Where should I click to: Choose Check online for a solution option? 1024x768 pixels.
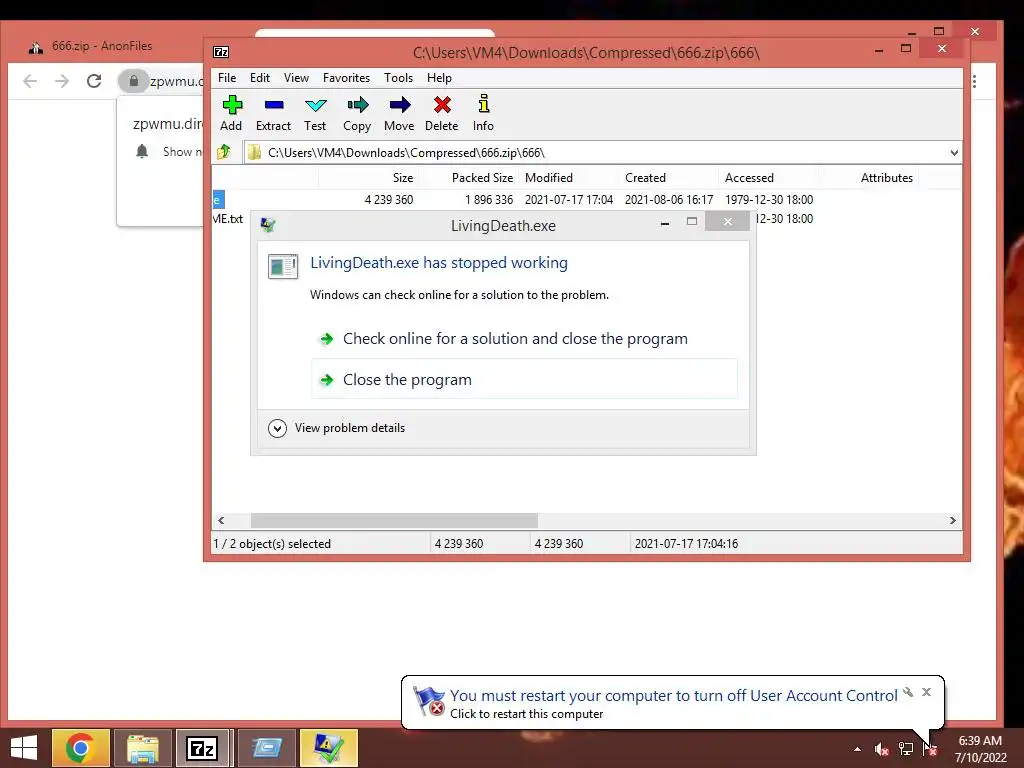coord(524,338)
